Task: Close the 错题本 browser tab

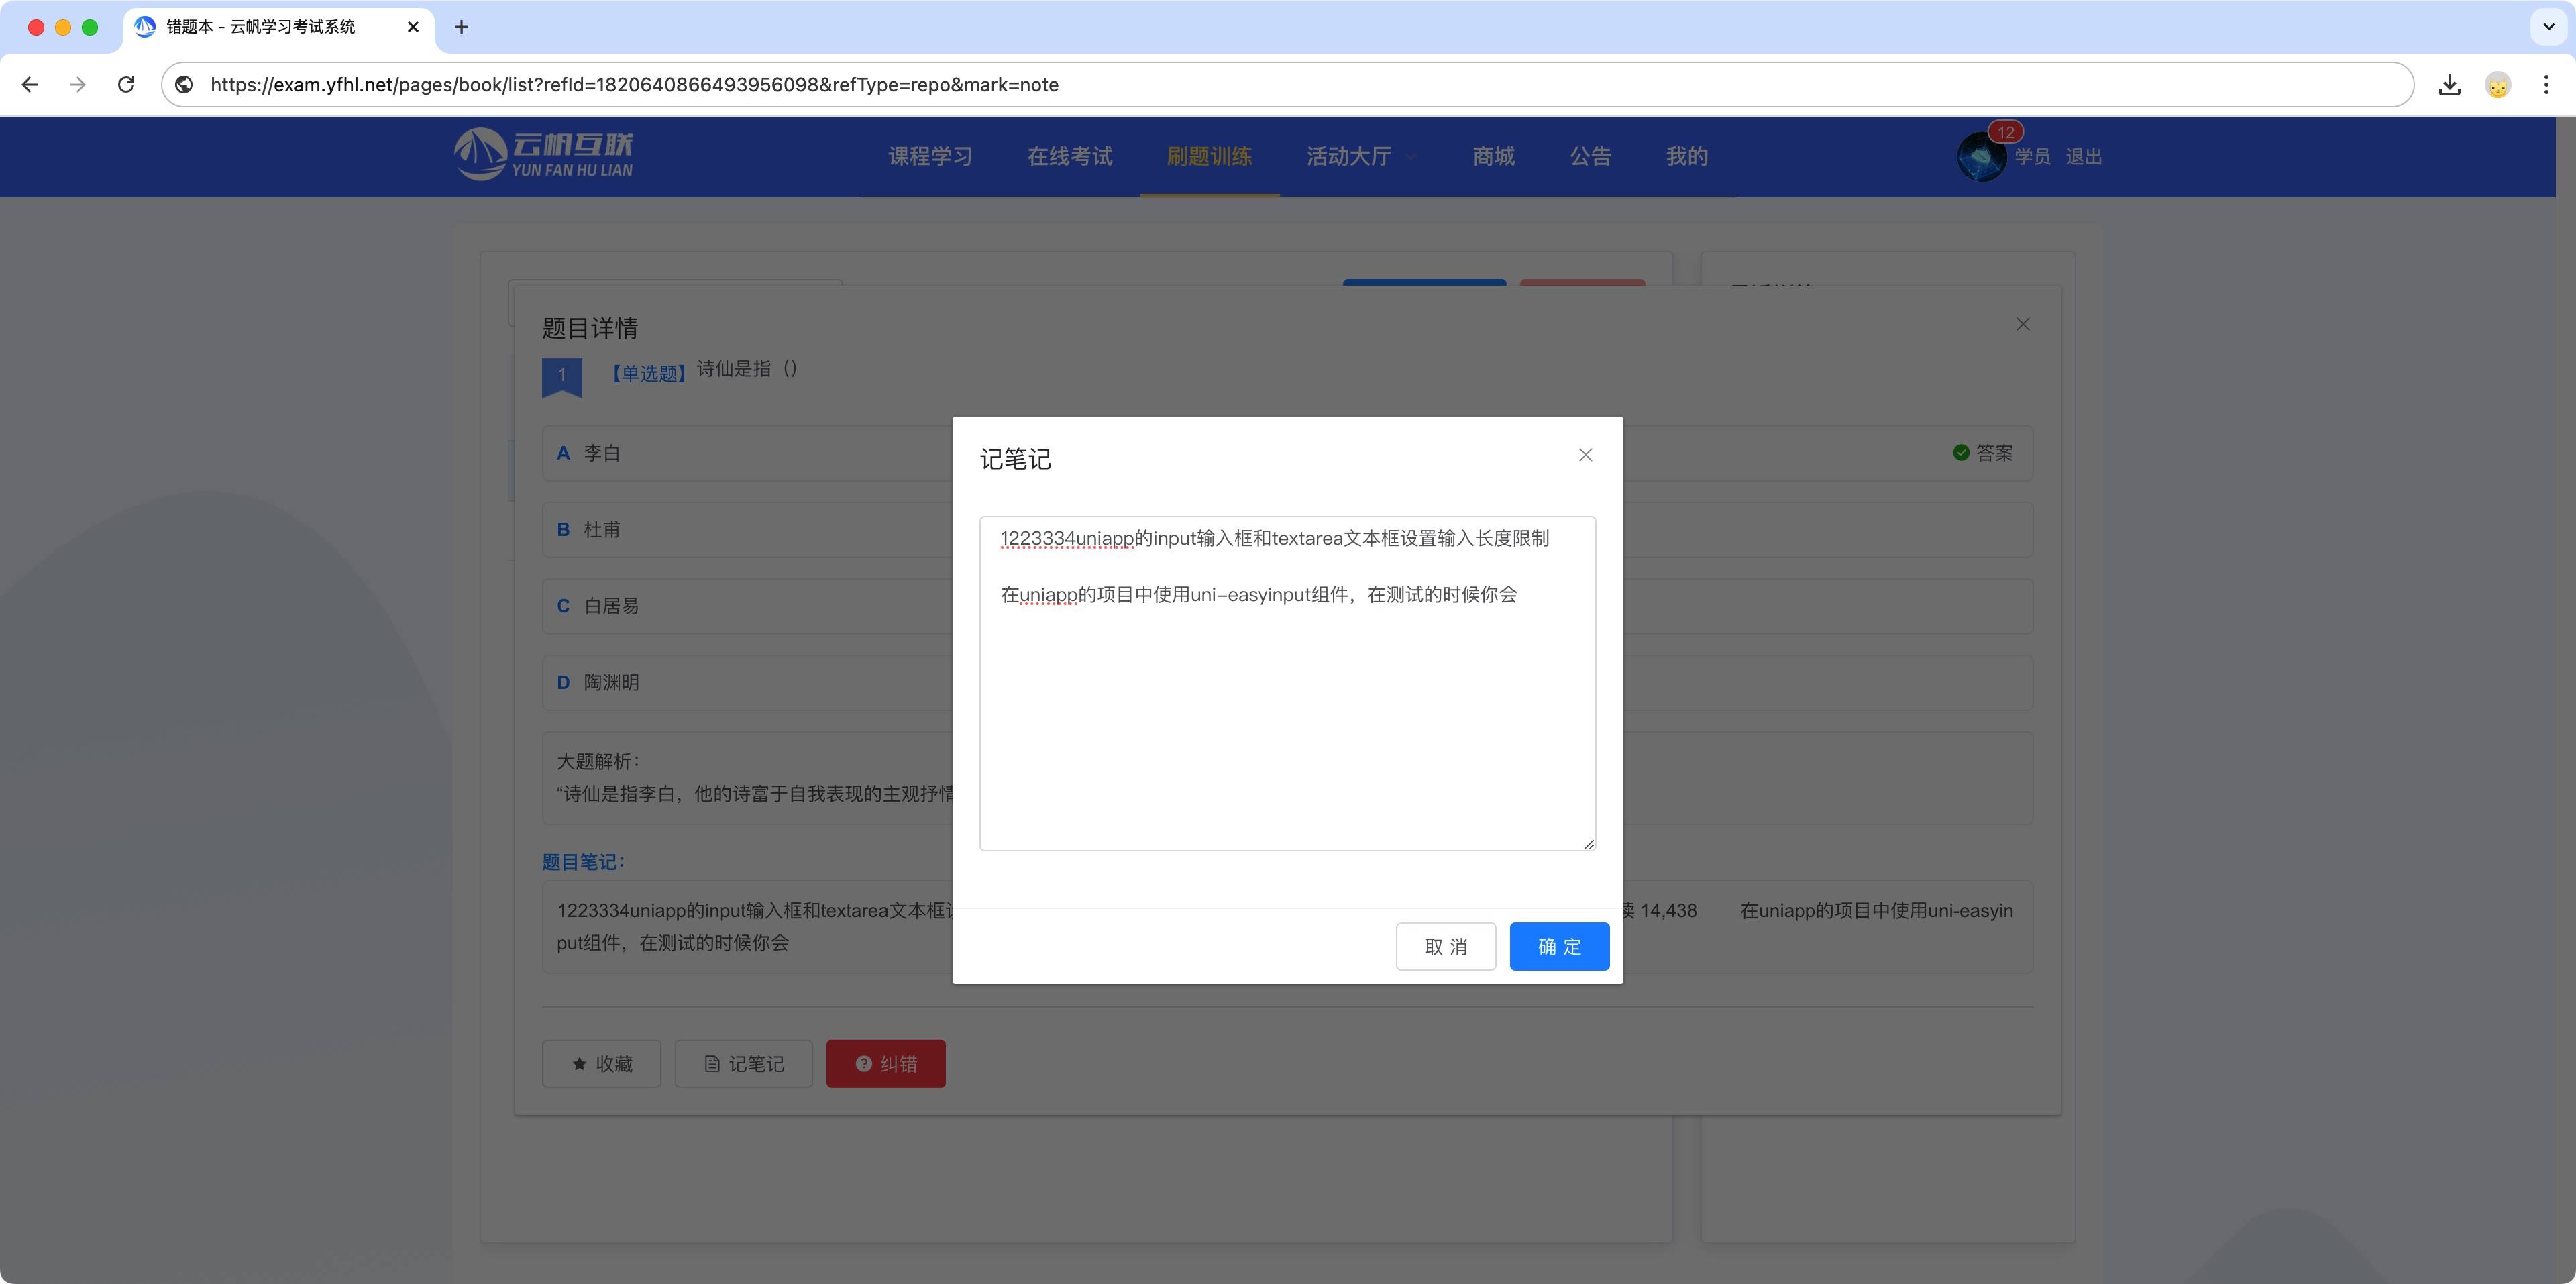Action: (413, 27)
